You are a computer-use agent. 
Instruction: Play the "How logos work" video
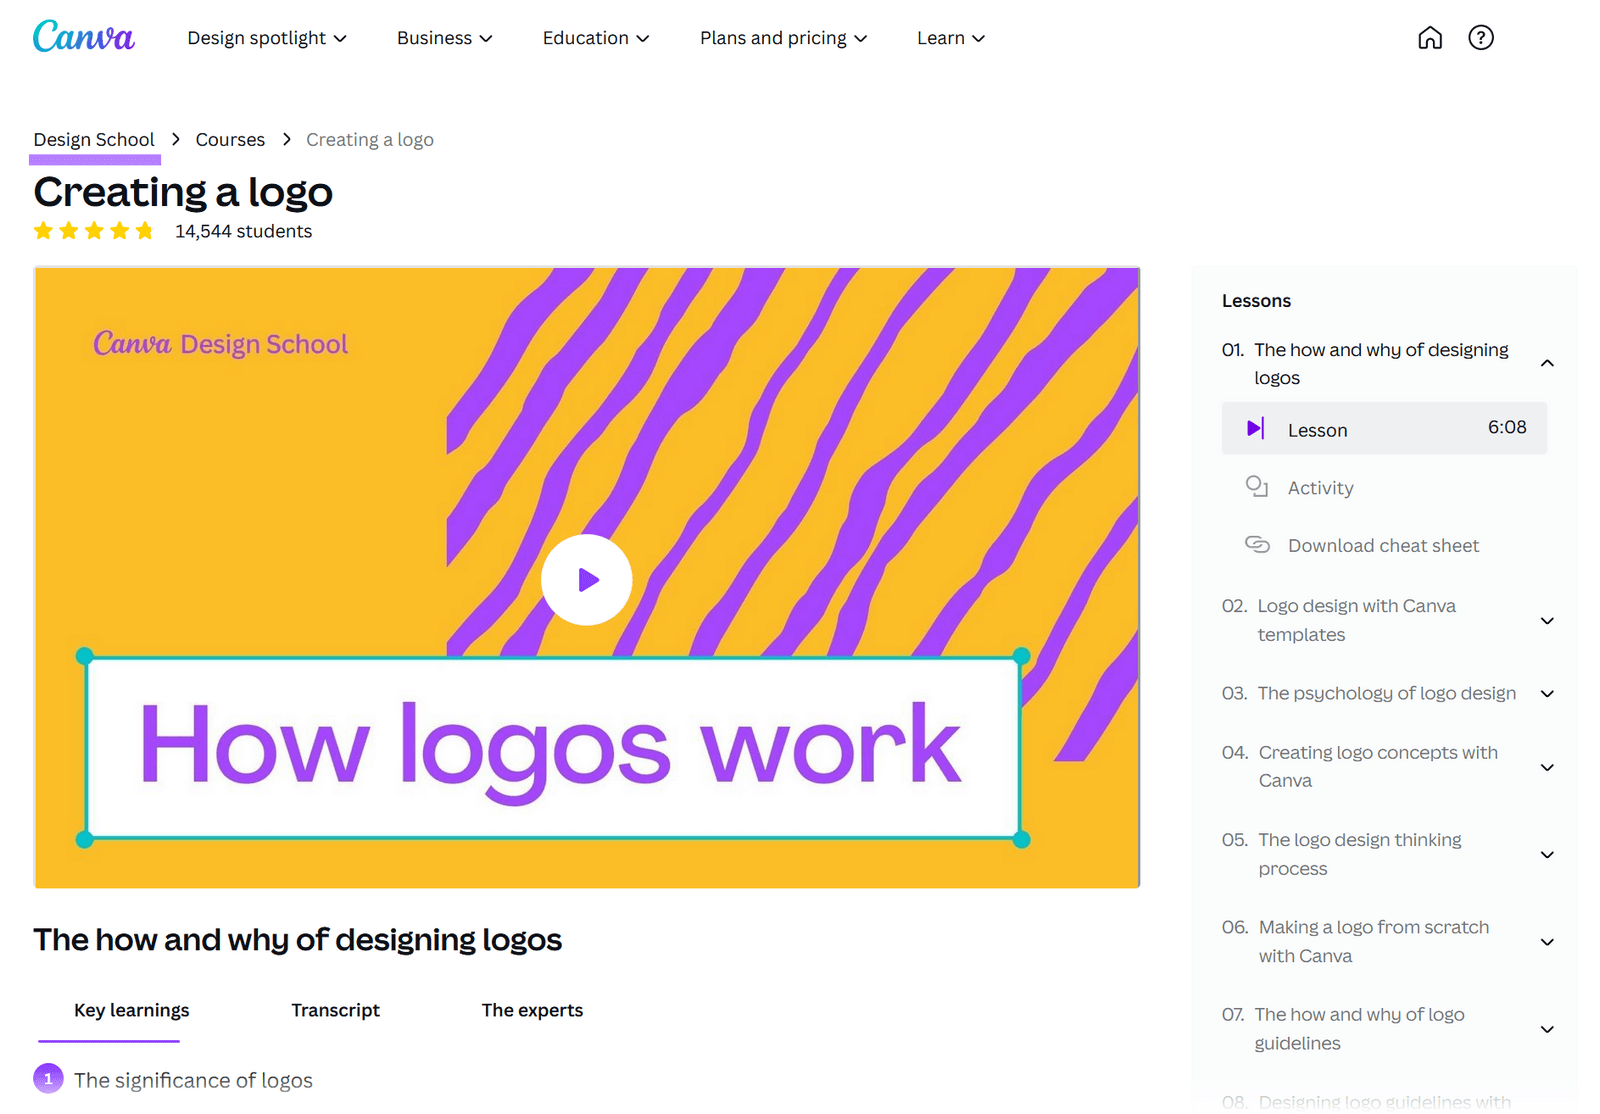point(586,579)
